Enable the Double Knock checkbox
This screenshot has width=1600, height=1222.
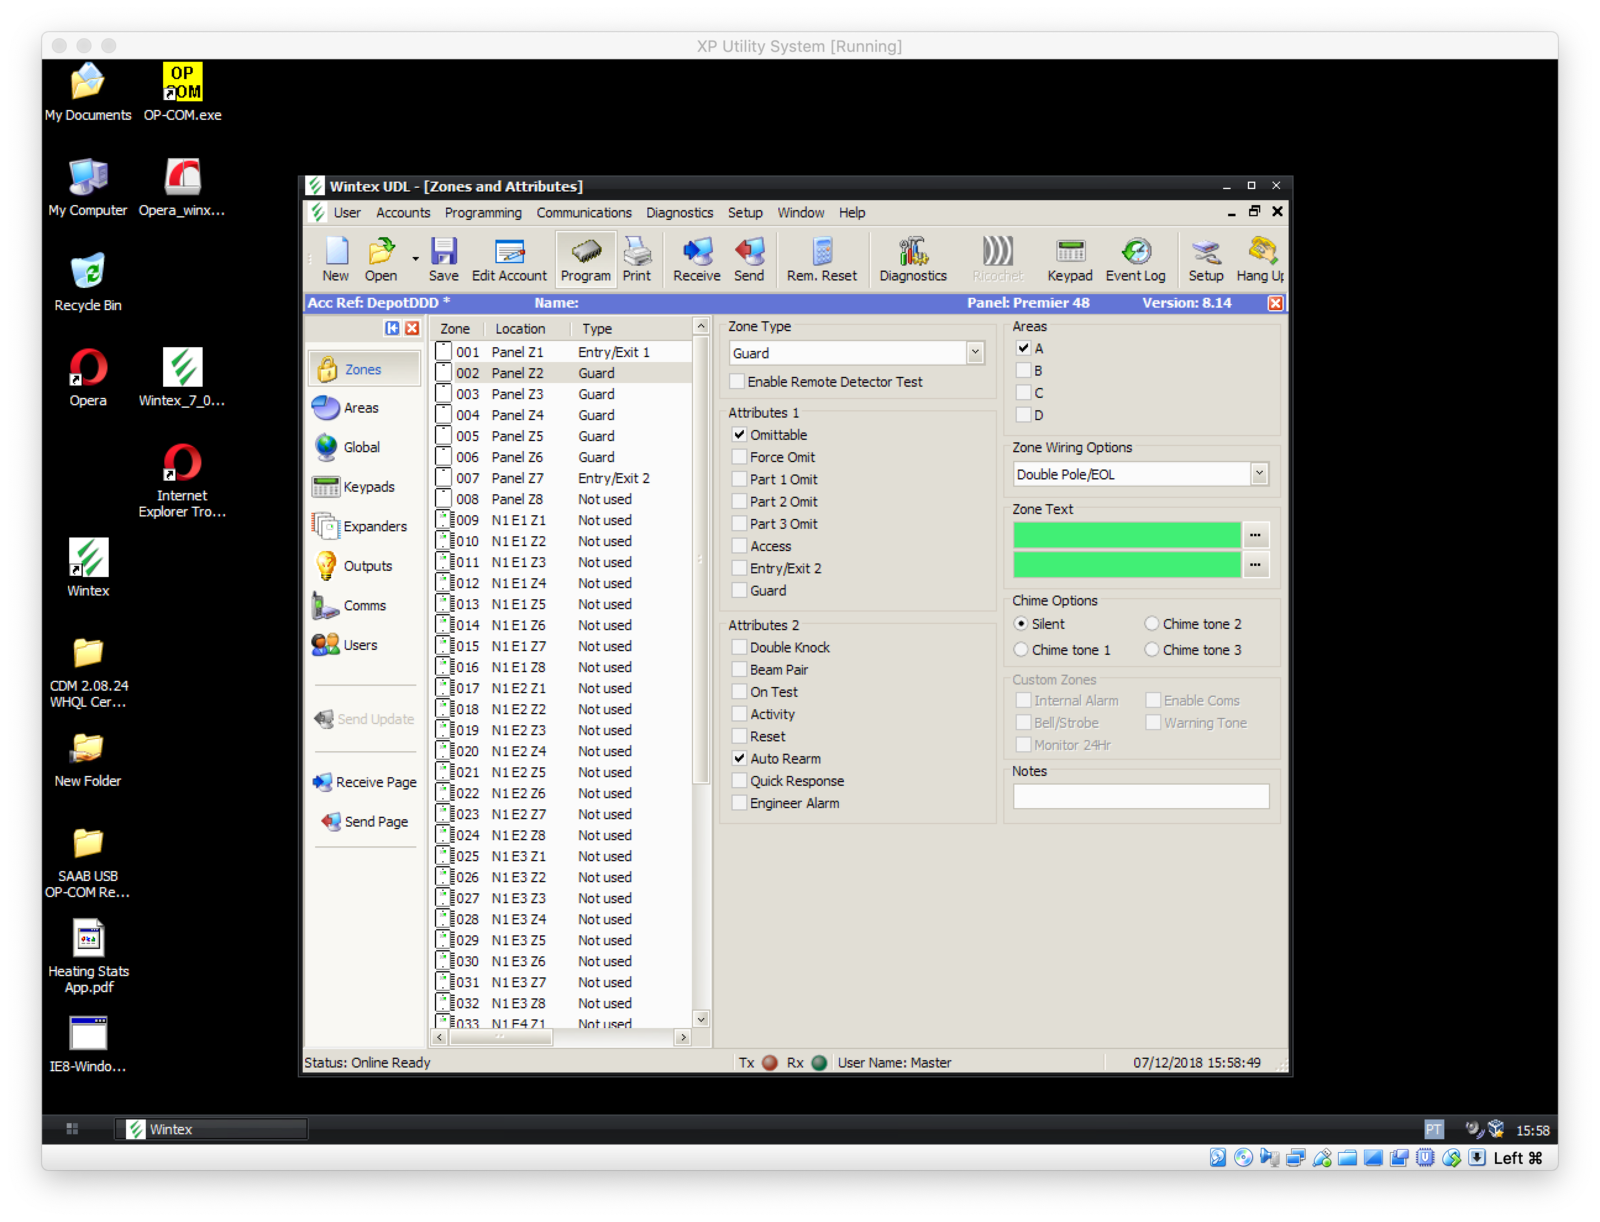click(x=740, y=648)
